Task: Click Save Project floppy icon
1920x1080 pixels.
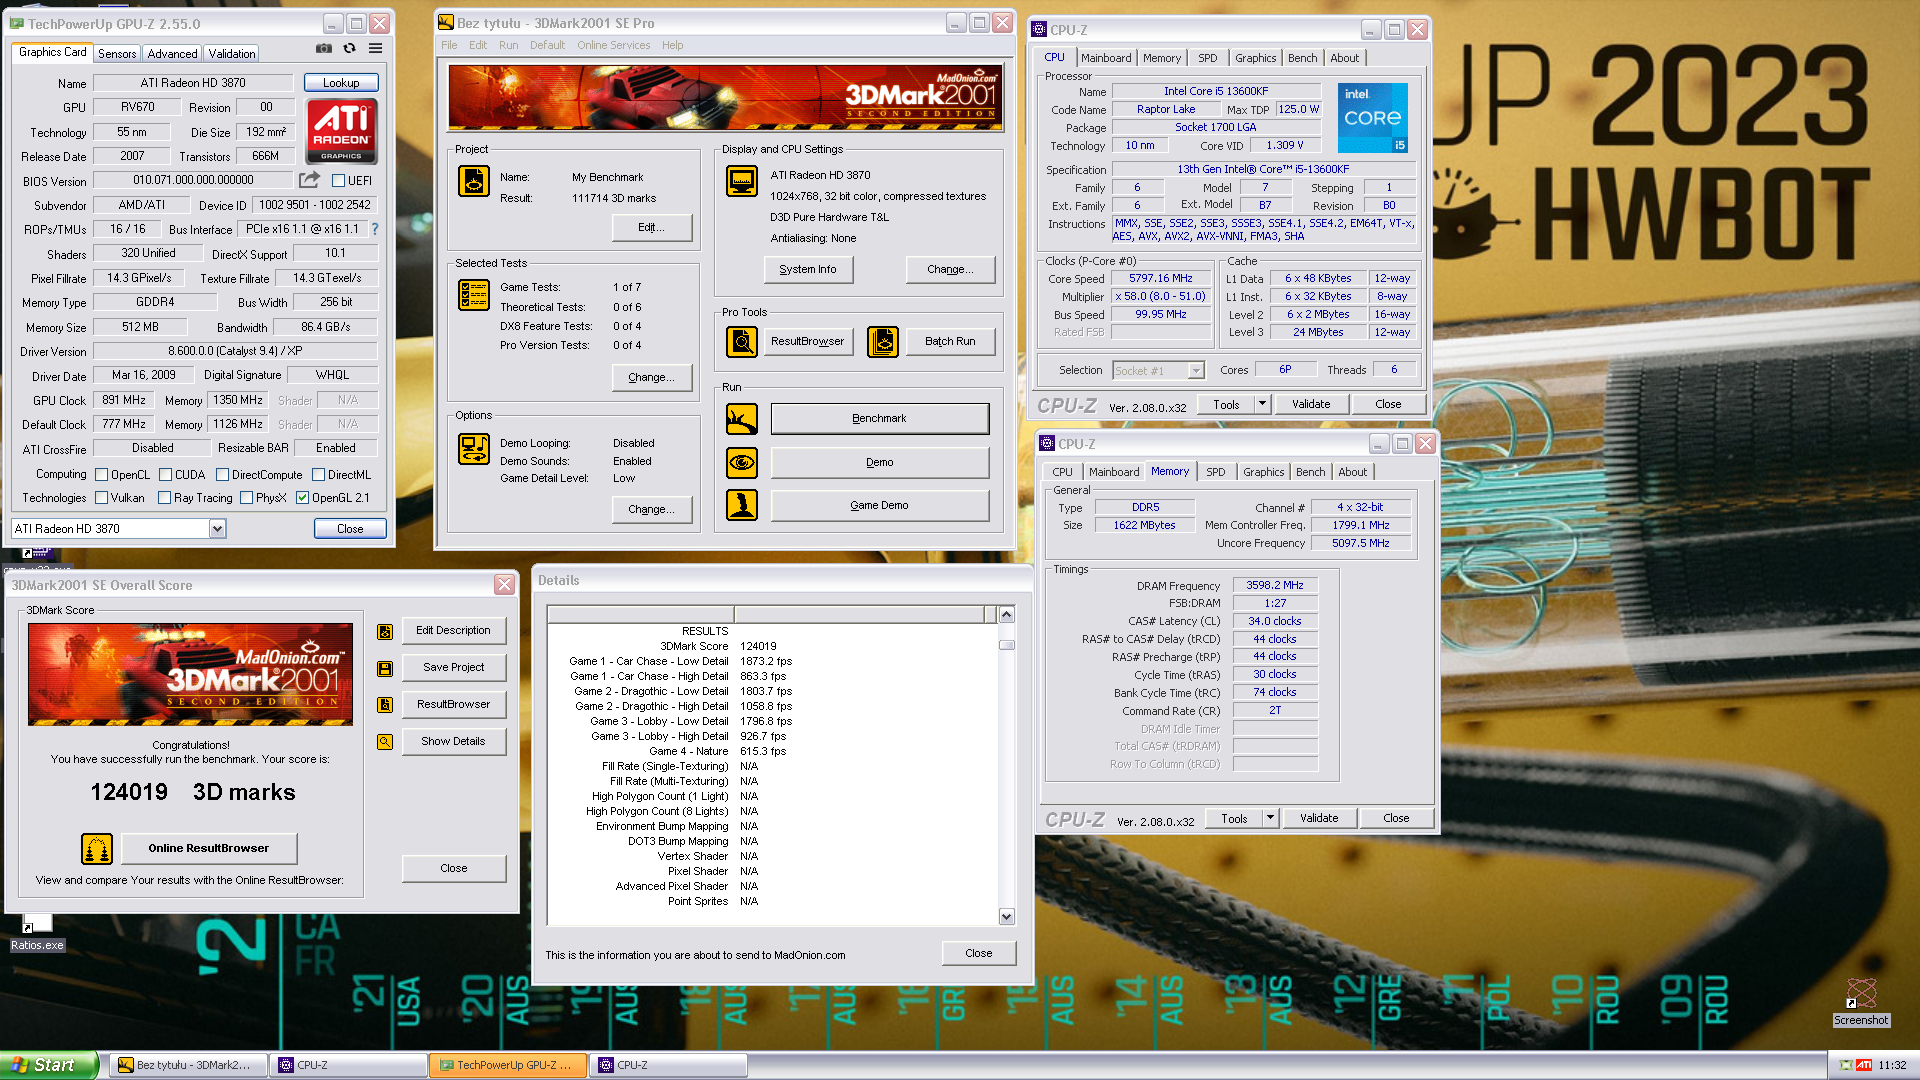Action: [384, 668]
